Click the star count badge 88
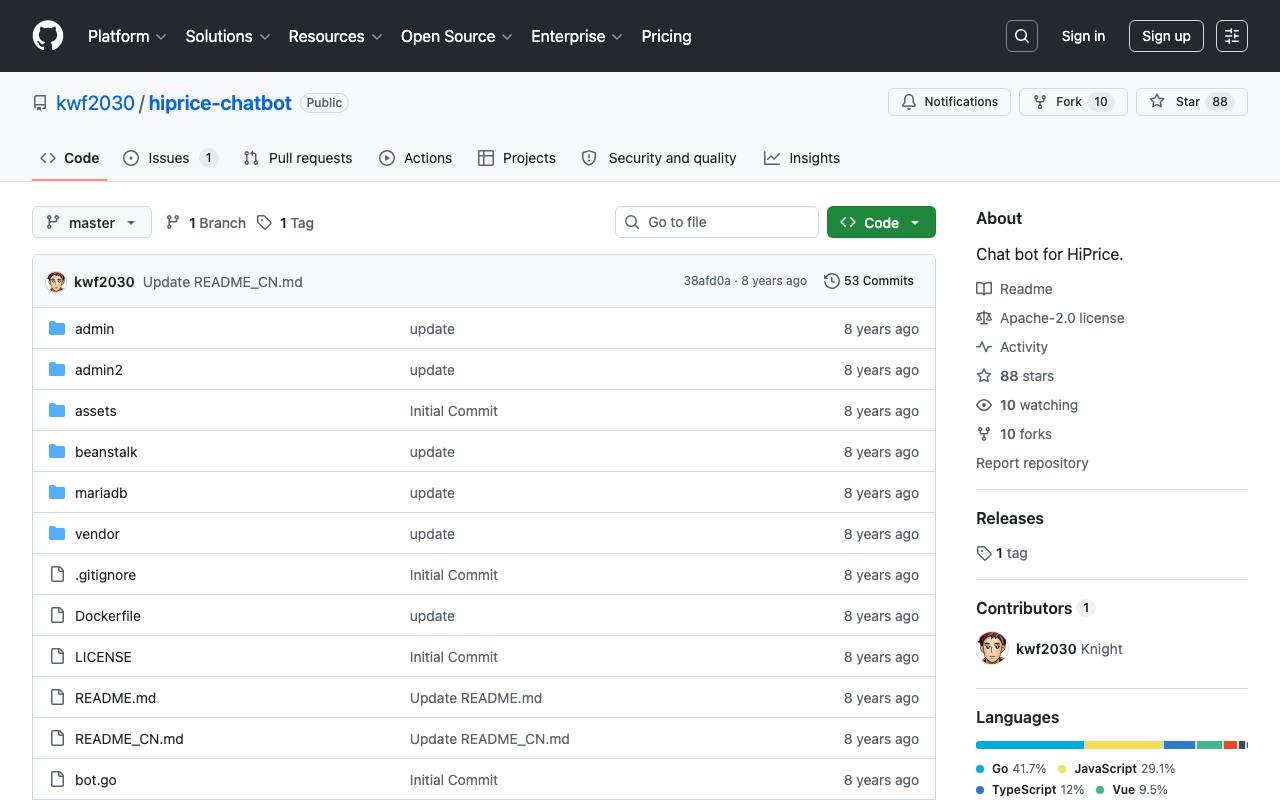 [x=1219, y=102]
